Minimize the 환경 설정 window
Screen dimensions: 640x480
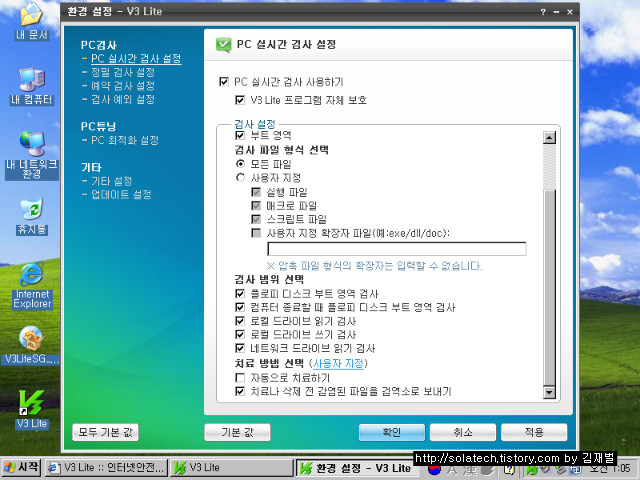pos(556,12)
